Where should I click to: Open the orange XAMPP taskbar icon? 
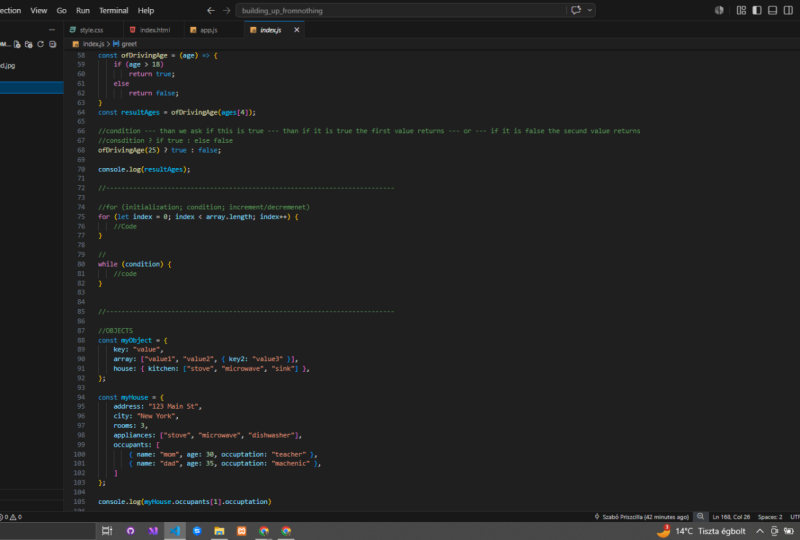coord(242,531)
